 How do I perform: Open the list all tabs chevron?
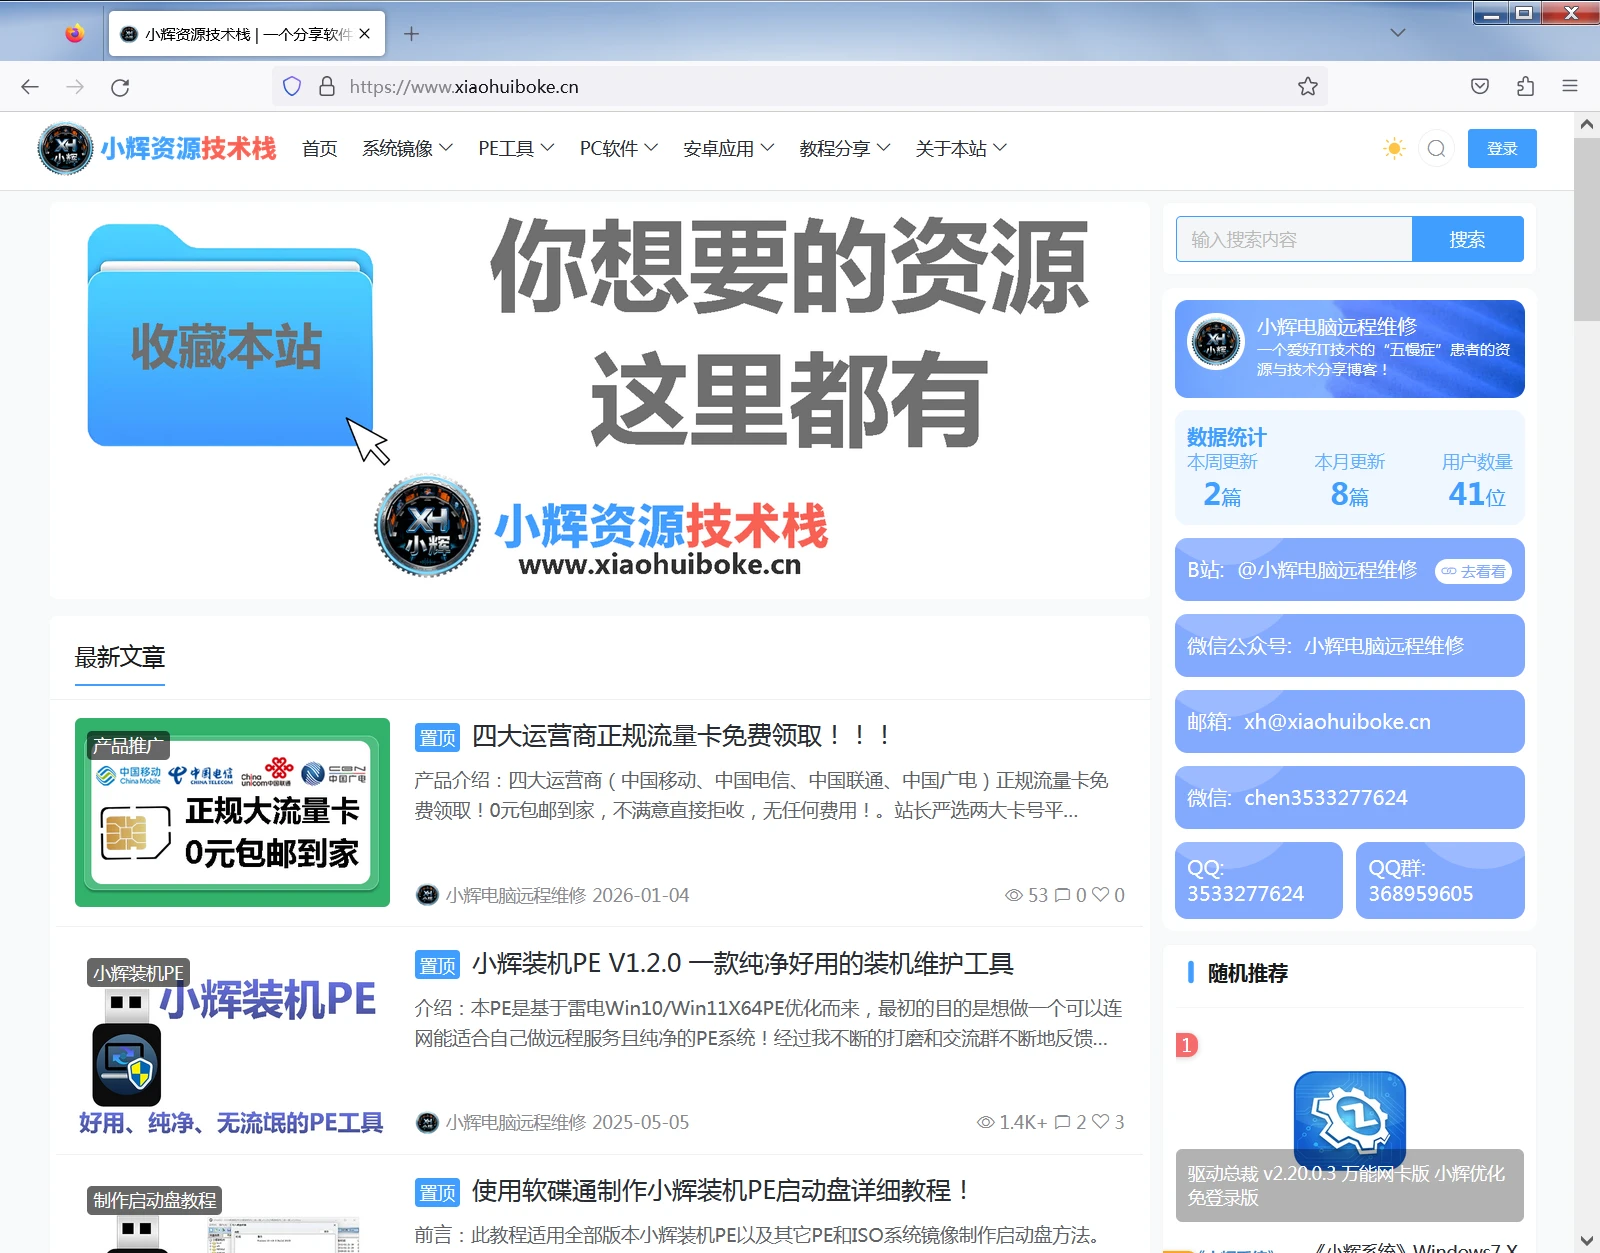[1398, 33]
